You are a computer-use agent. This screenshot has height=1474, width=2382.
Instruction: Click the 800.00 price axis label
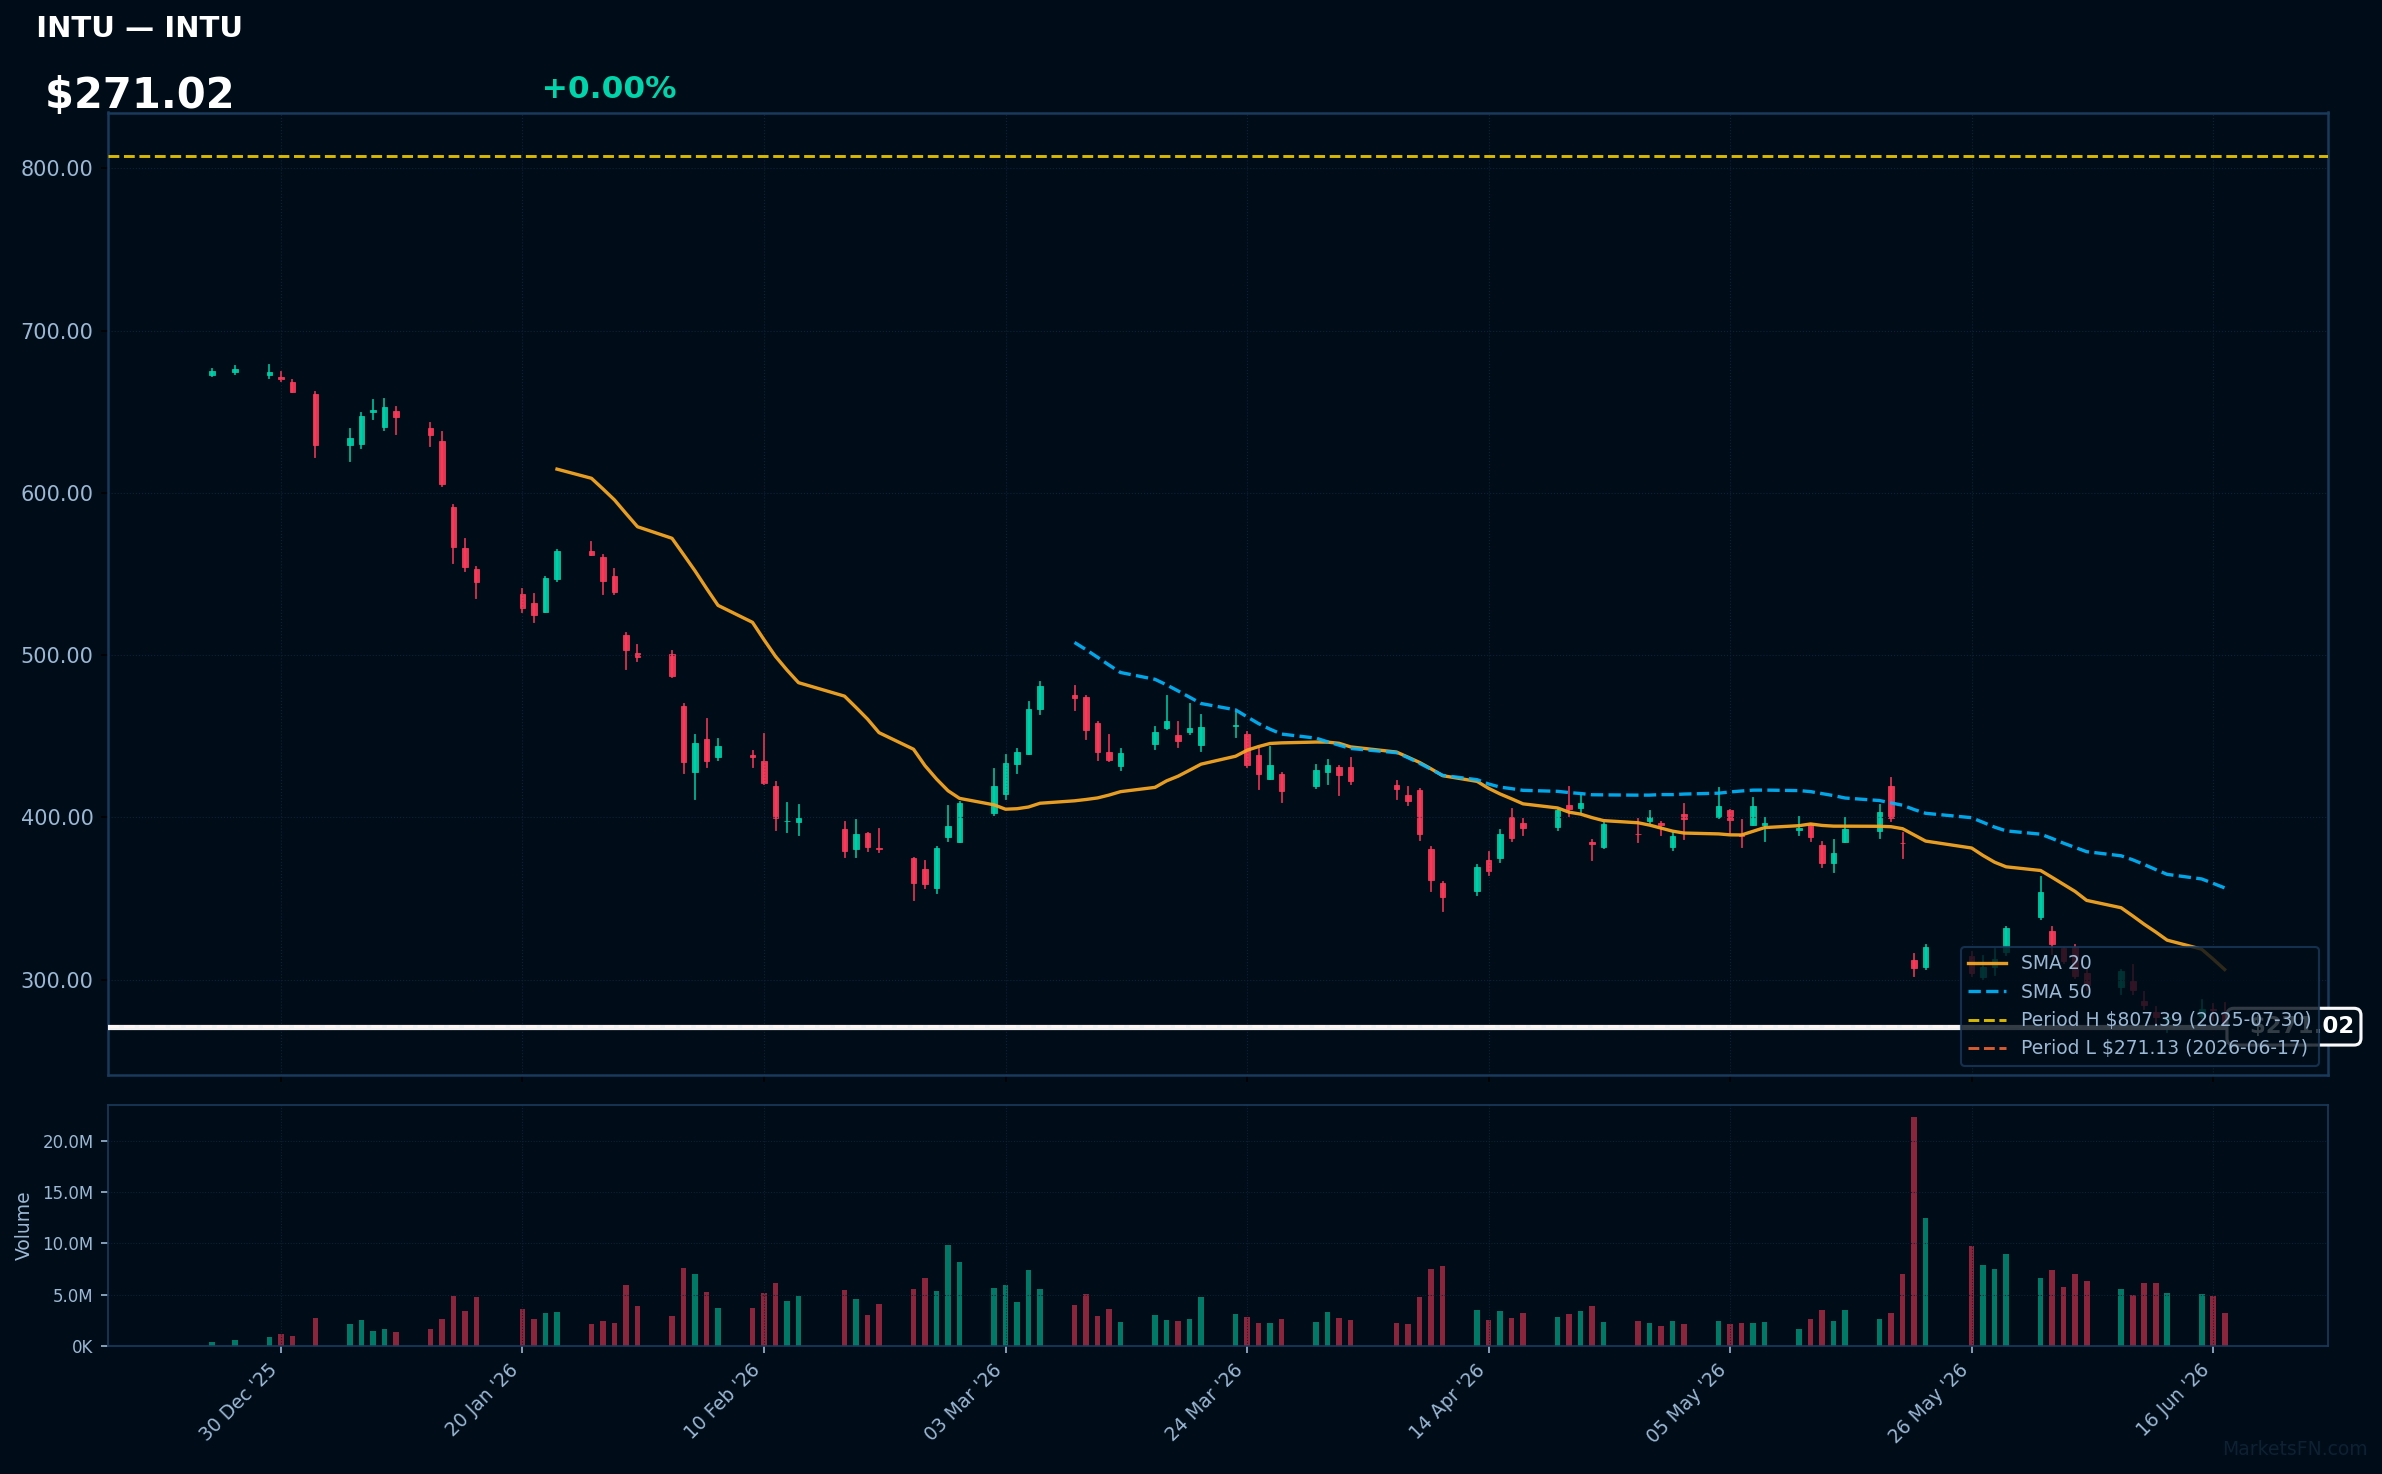point(57,169)
